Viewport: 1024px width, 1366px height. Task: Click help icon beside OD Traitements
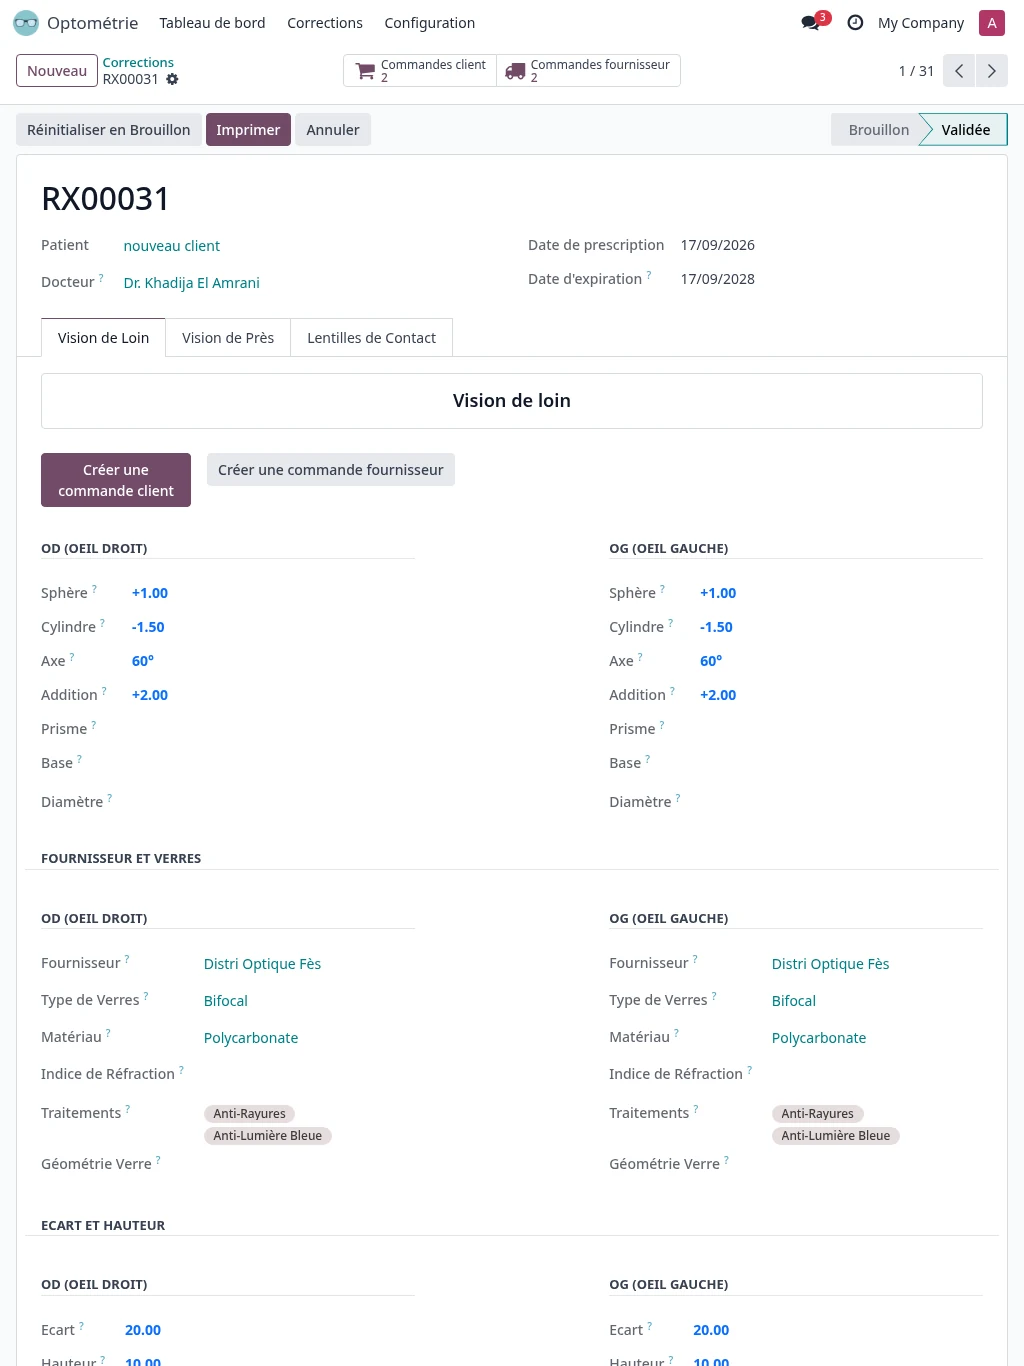128,1109
